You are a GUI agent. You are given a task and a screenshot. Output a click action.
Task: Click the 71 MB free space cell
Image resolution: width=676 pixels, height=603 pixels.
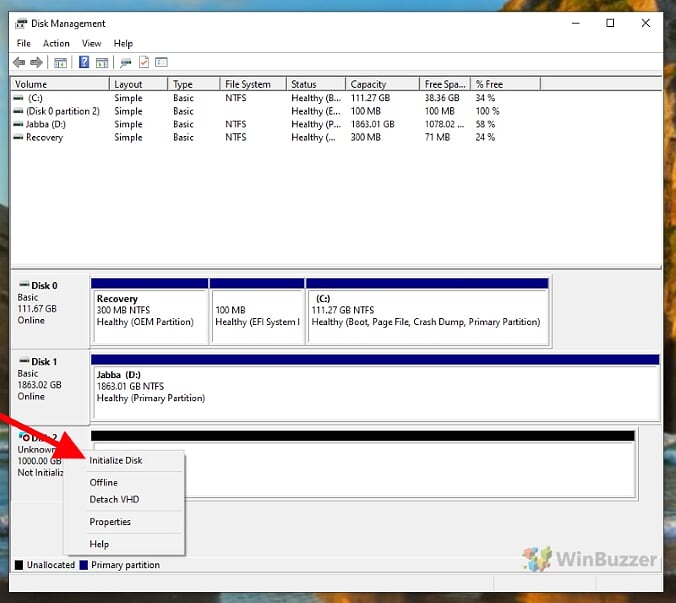pyautogui.click(x=437, y=137)
